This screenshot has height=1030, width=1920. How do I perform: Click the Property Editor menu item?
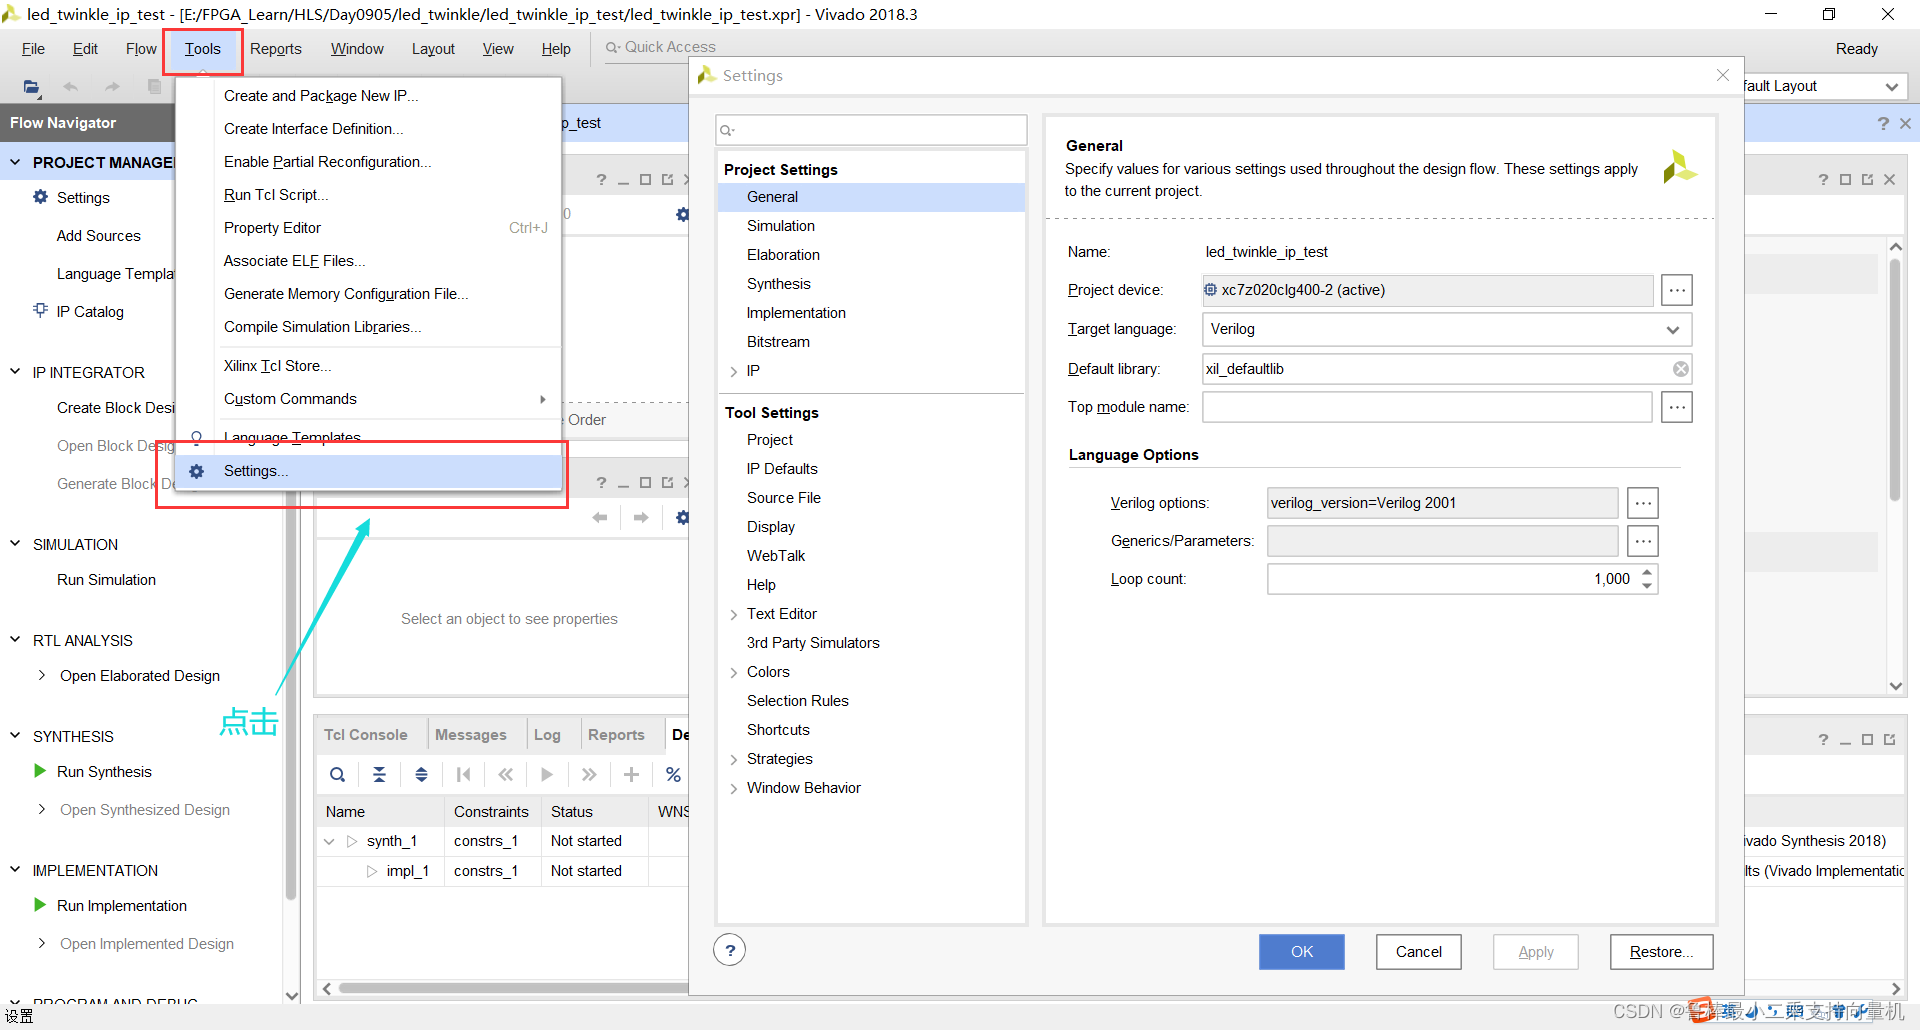pyautogui.click(x=368, y=228)
